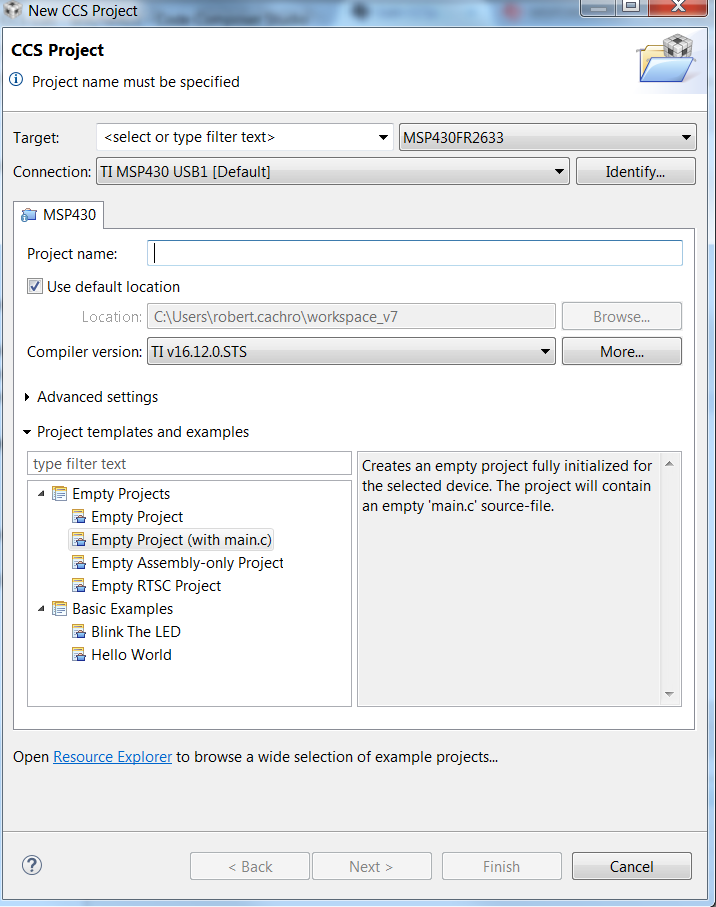The image size is (716, 907).
Task: Click the Project name text field
Action: click(415, 253)
